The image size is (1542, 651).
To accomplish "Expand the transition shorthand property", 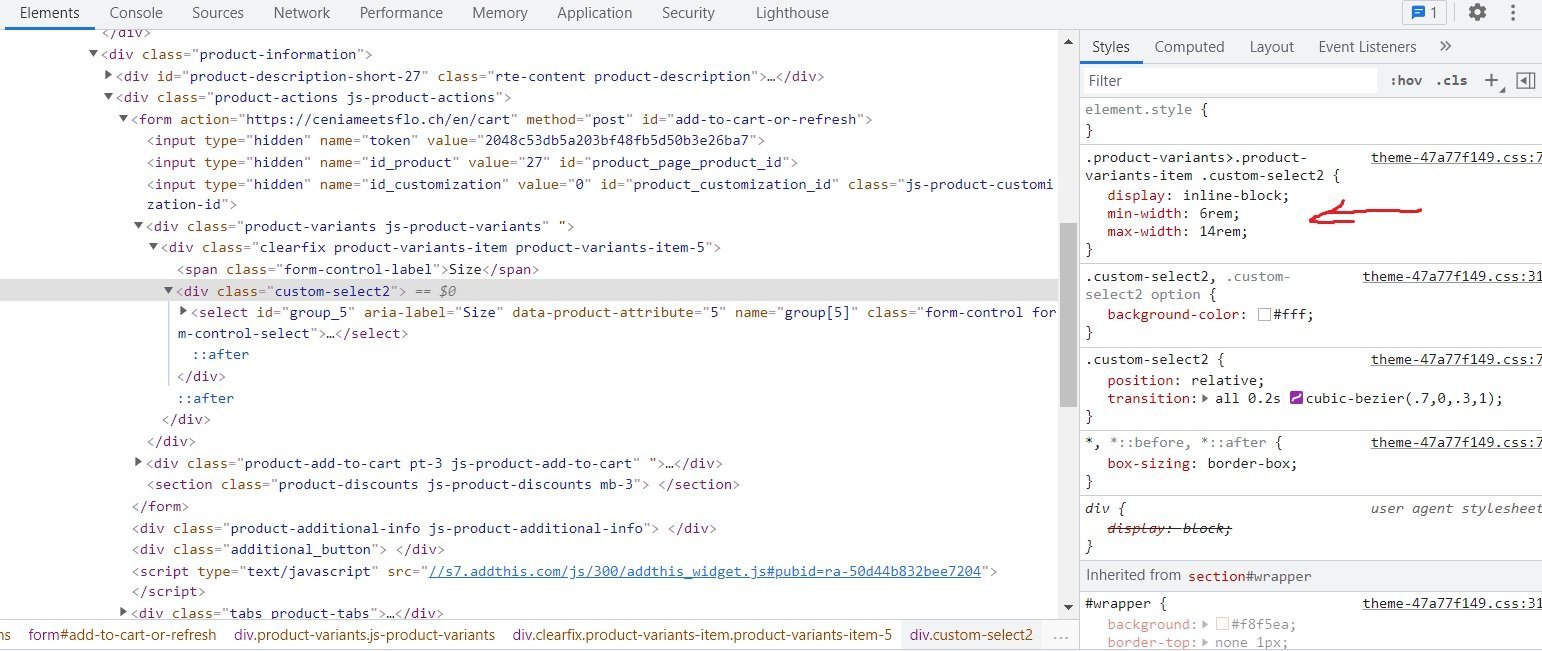I will 1206,398.
